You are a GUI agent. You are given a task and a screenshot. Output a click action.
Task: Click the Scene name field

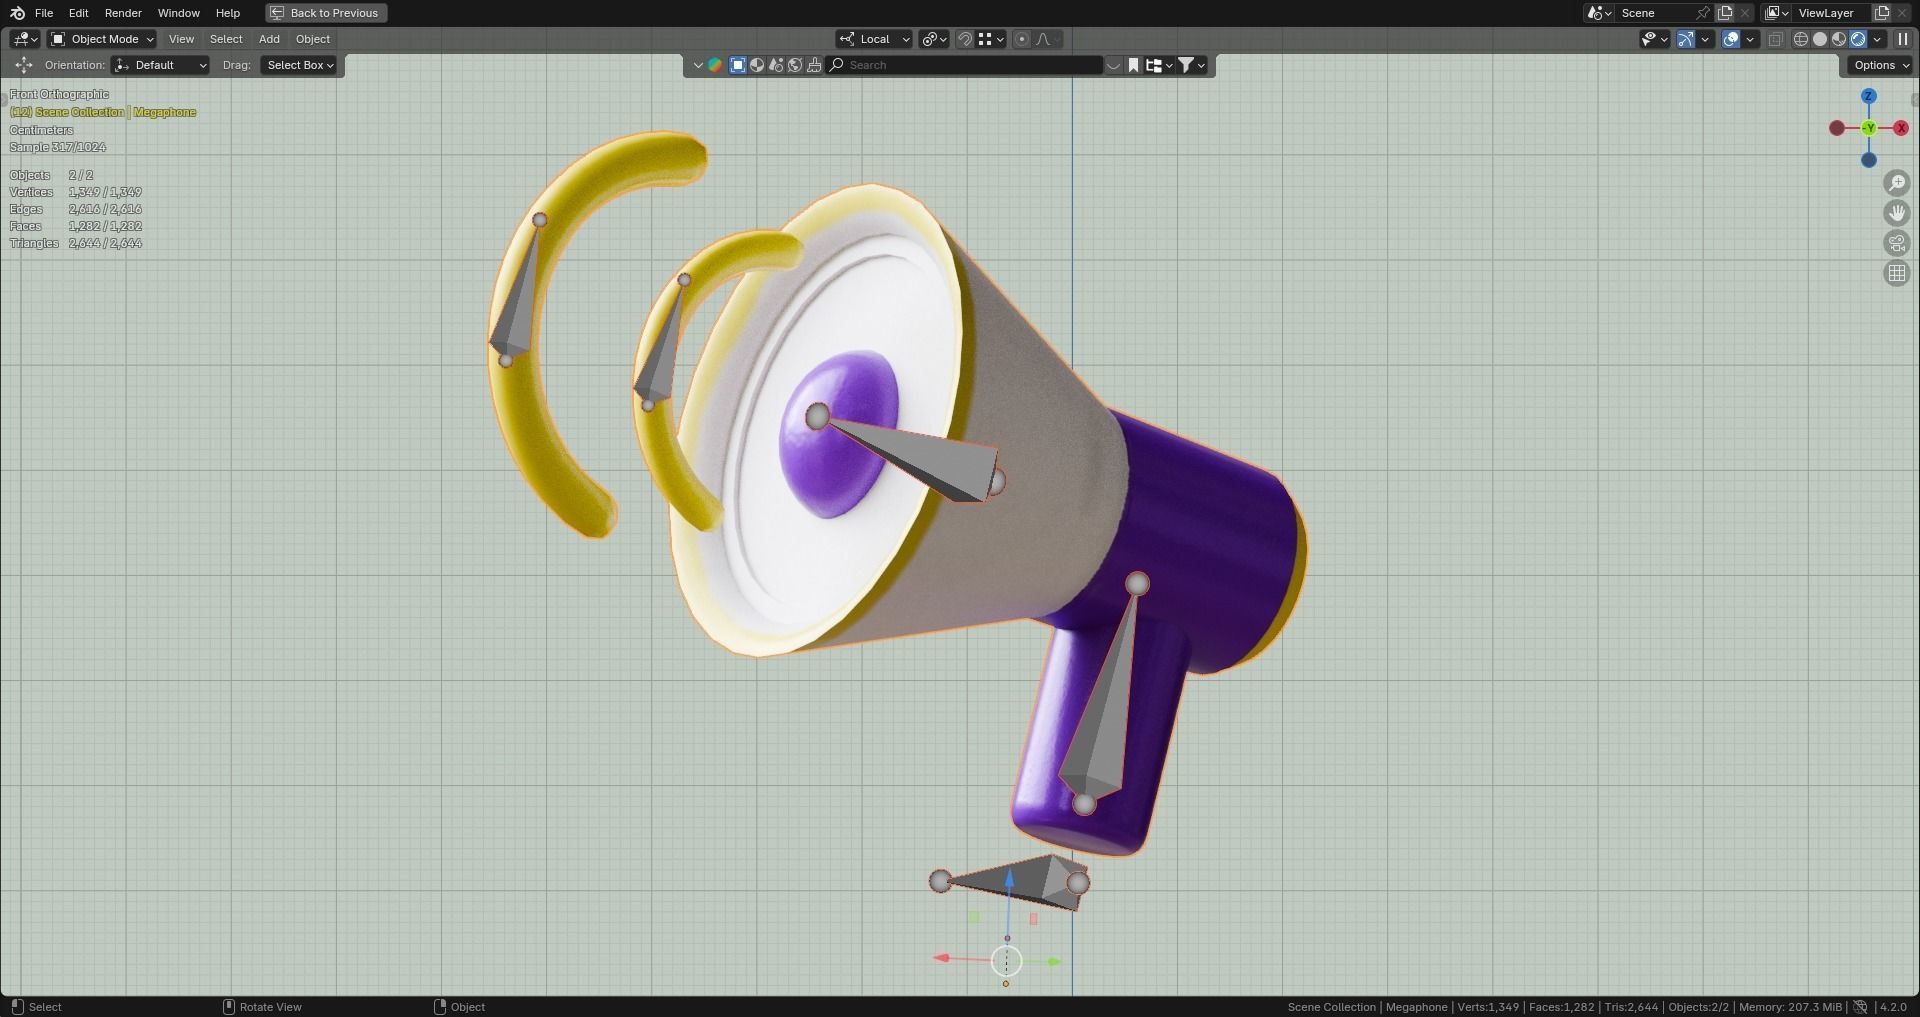click(1655, 13)
